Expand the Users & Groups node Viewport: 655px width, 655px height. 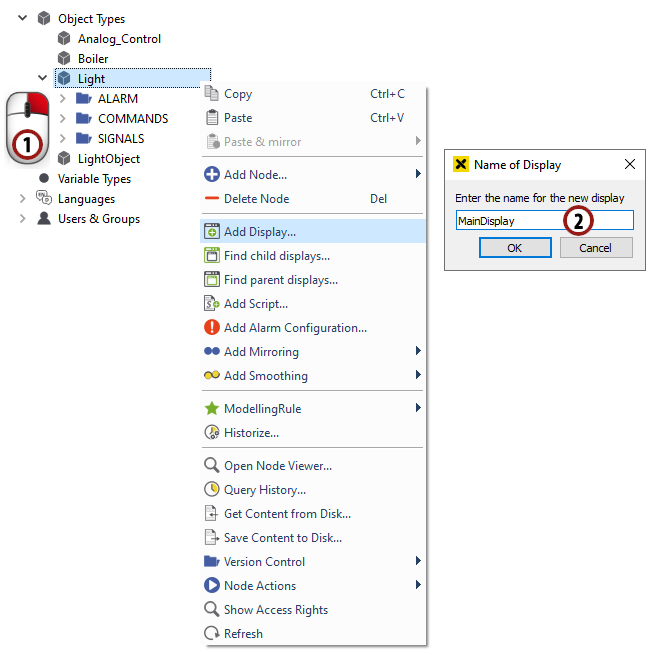(x=22, y=219)
